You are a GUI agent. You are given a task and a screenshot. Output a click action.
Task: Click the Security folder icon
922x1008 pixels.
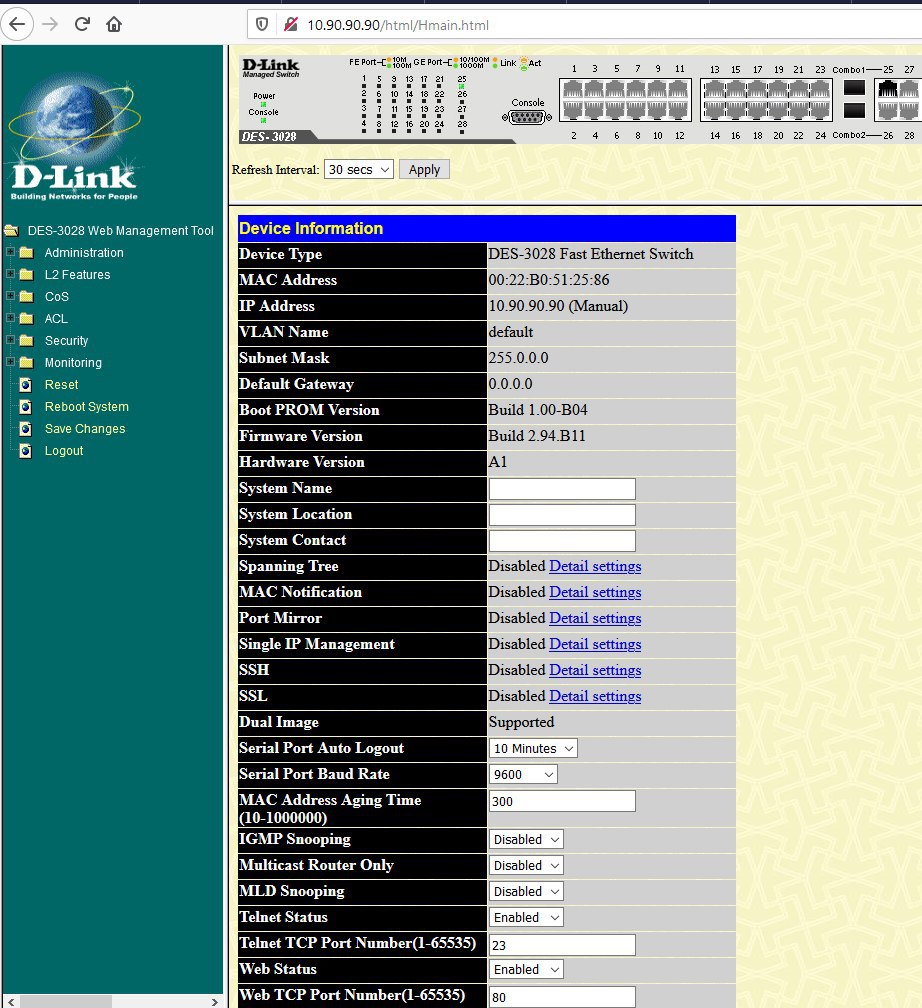point(26,340)
